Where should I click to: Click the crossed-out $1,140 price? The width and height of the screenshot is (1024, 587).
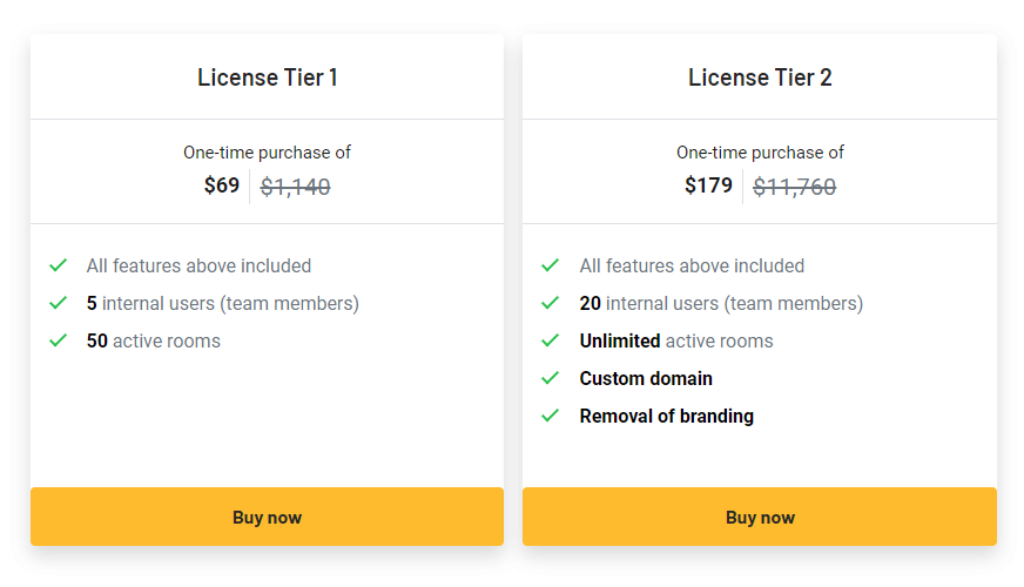point(295,187)
